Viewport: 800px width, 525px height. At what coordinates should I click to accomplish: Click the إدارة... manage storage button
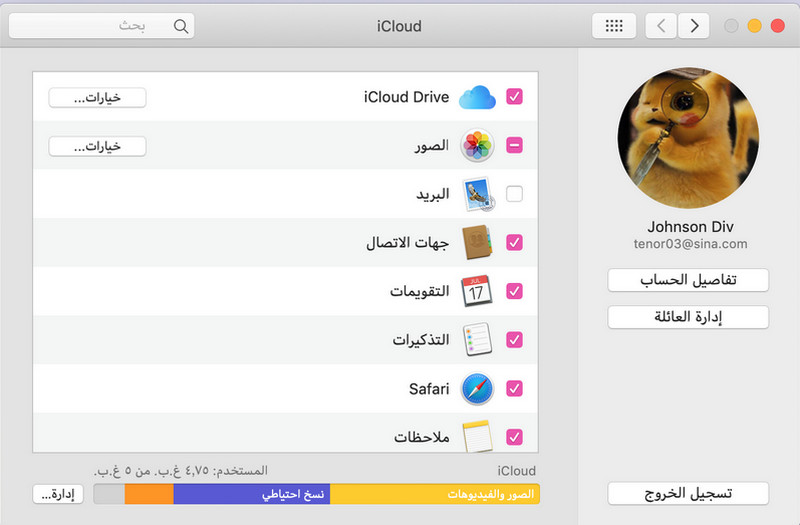(x=58, y=494)
